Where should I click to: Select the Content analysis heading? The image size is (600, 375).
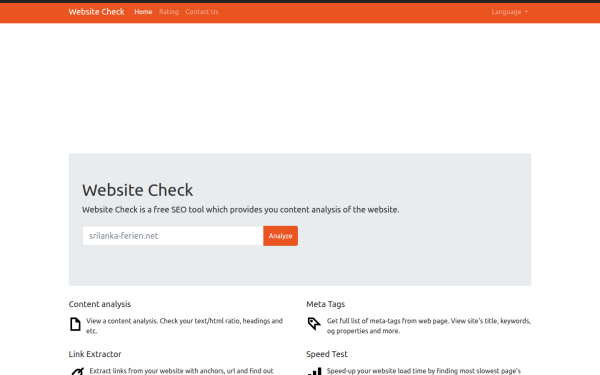click(x=100, y=304)
